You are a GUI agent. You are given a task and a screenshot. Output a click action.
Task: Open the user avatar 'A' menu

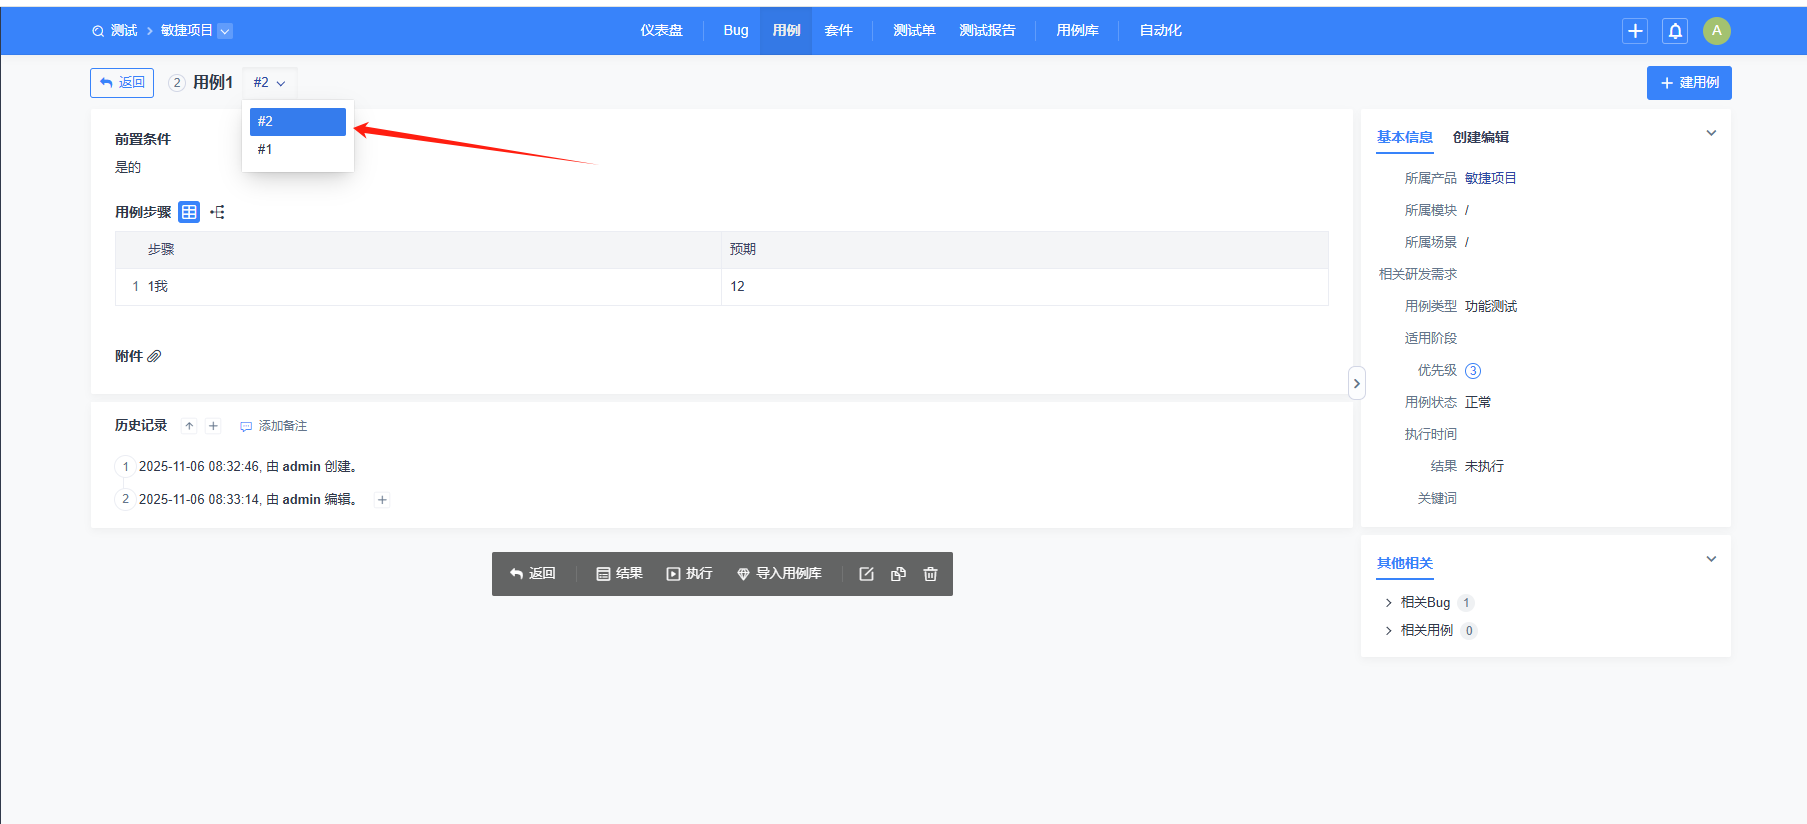(1717, 31)
